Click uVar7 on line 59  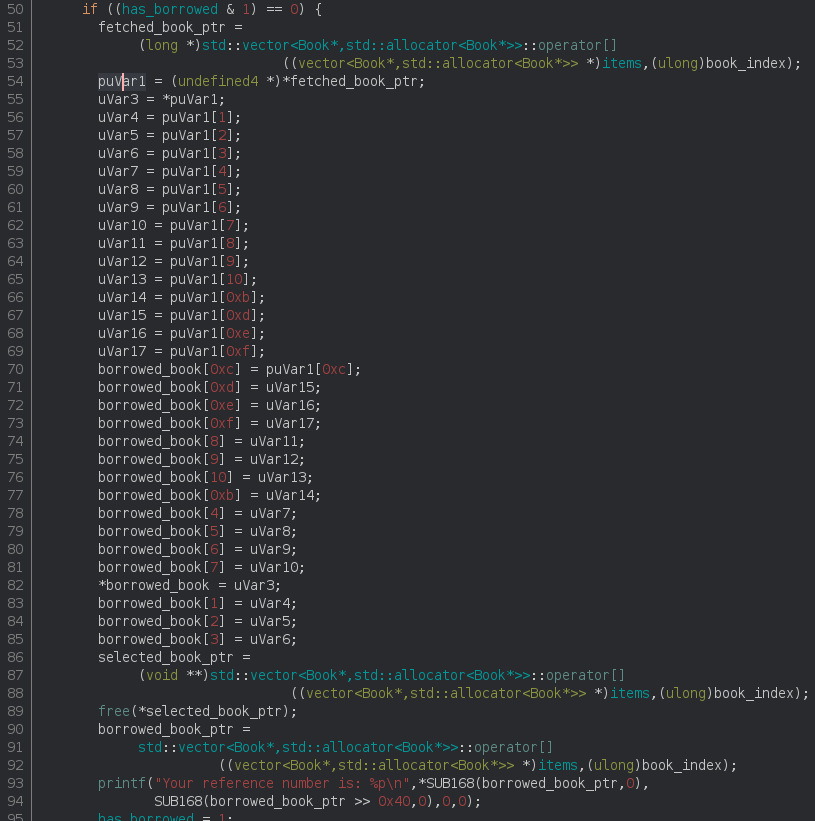[x=118, y=171]
